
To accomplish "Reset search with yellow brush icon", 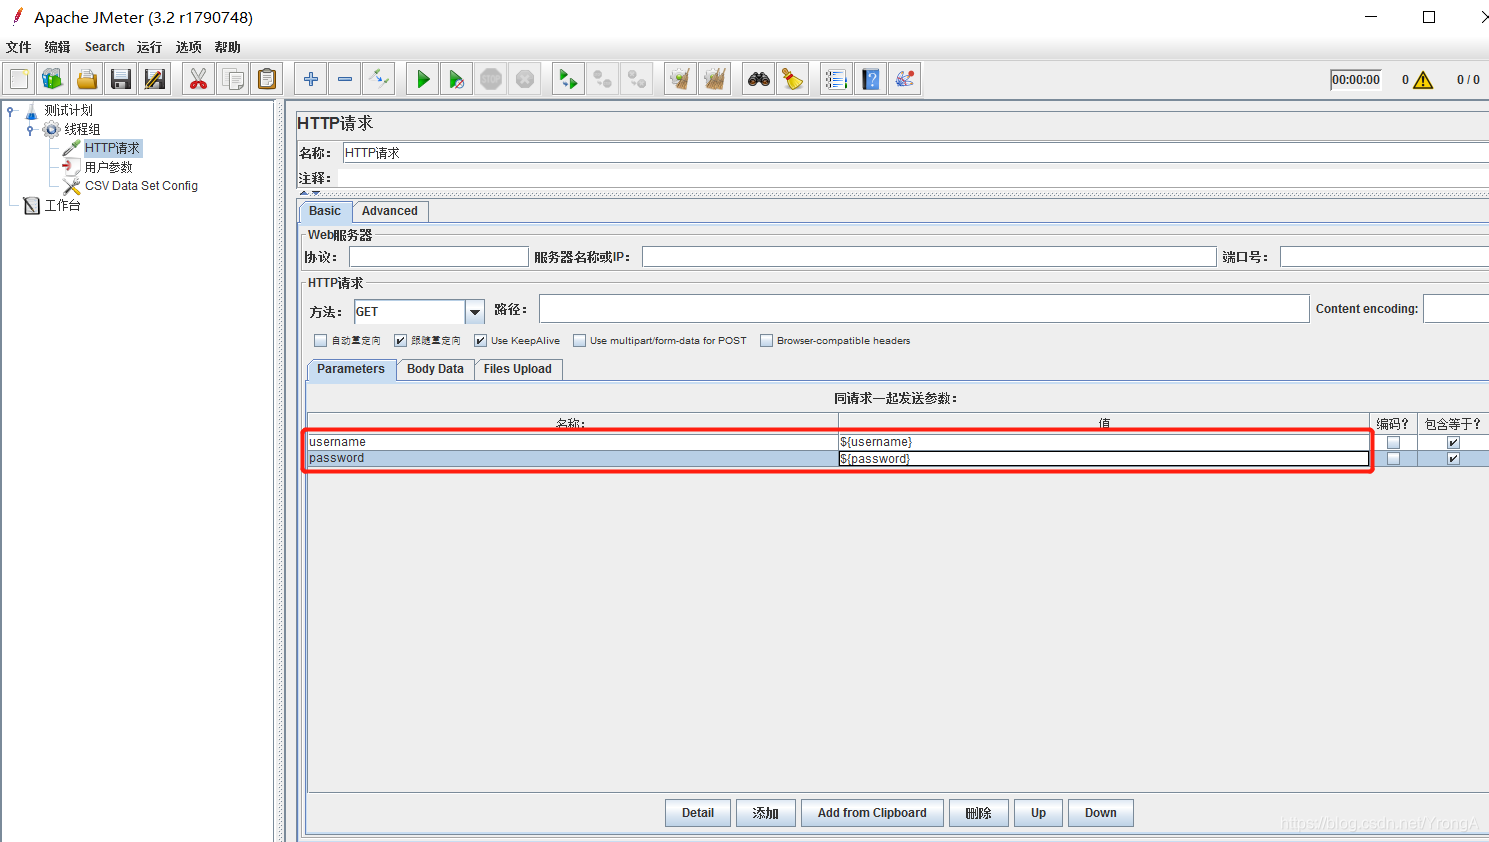I will (793, 79).
